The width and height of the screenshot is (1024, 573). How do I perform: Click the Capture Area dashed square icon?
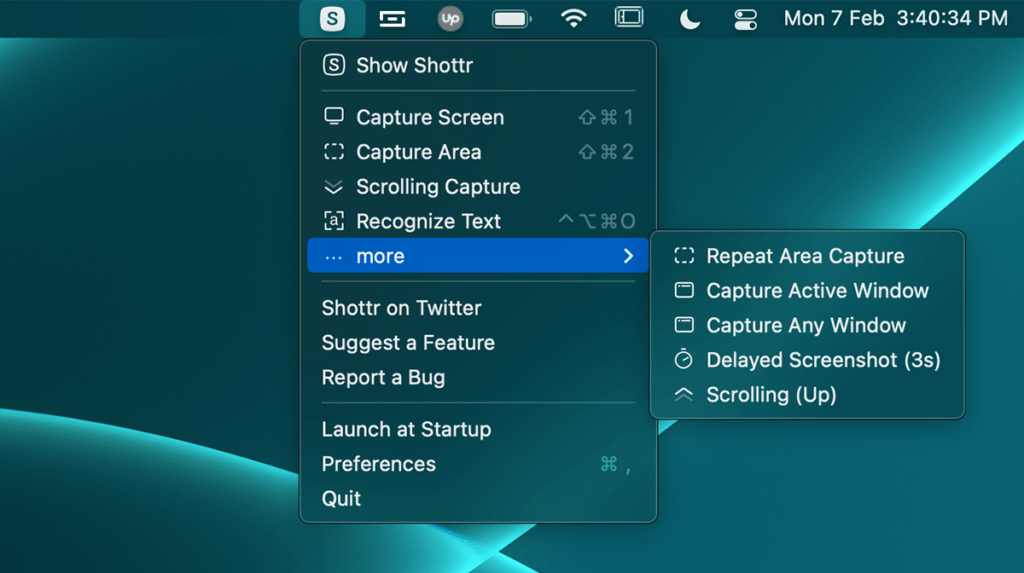[334, 152]
